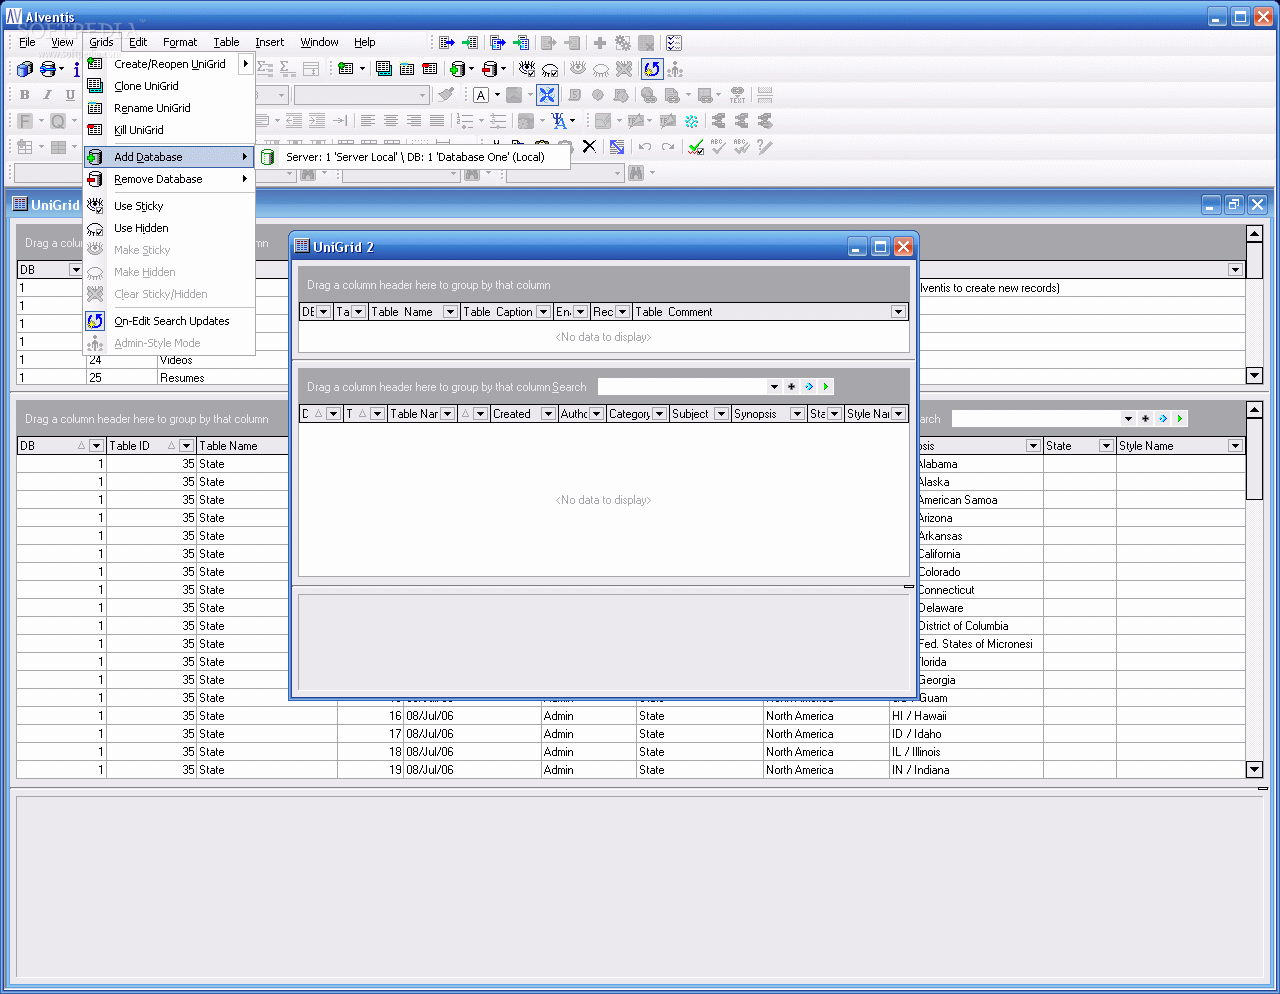This screenshot has height=994, width=1280.
Task: Click the redo arrow toolbar icon
Action: (668, 147)
